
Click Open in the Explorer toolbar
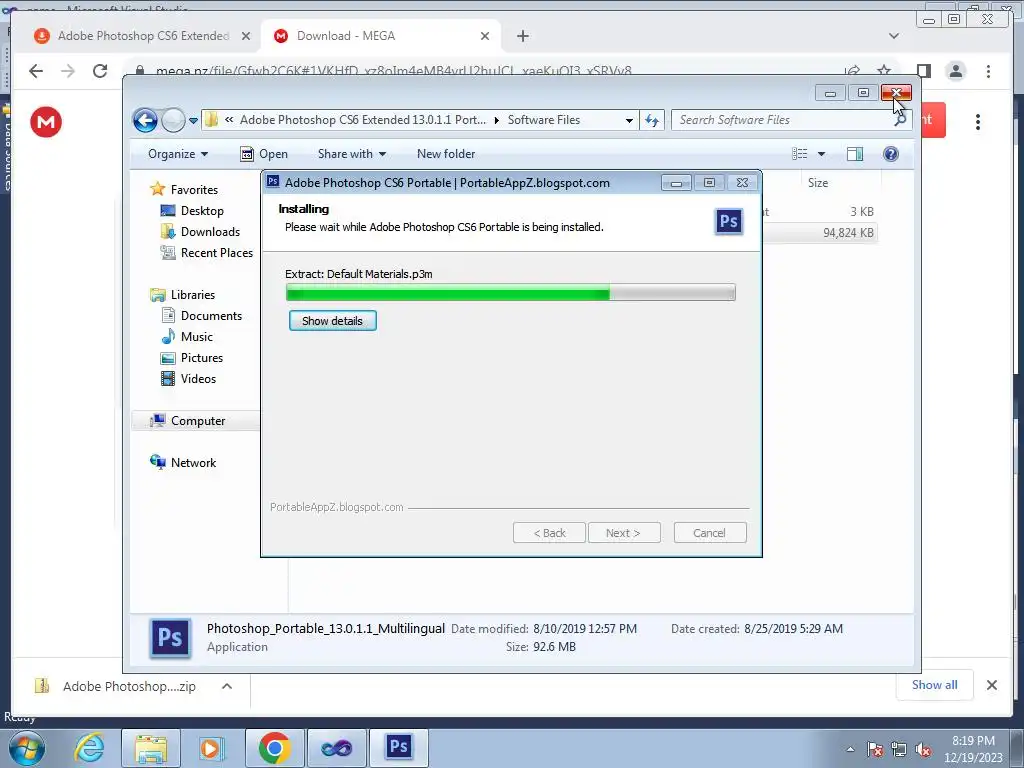[x=264, y=154]
